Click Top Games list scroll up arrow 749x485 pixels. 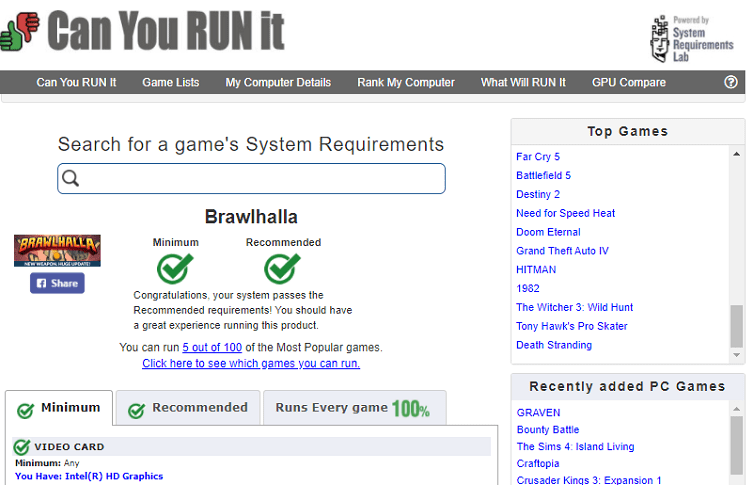click(736, 154)
